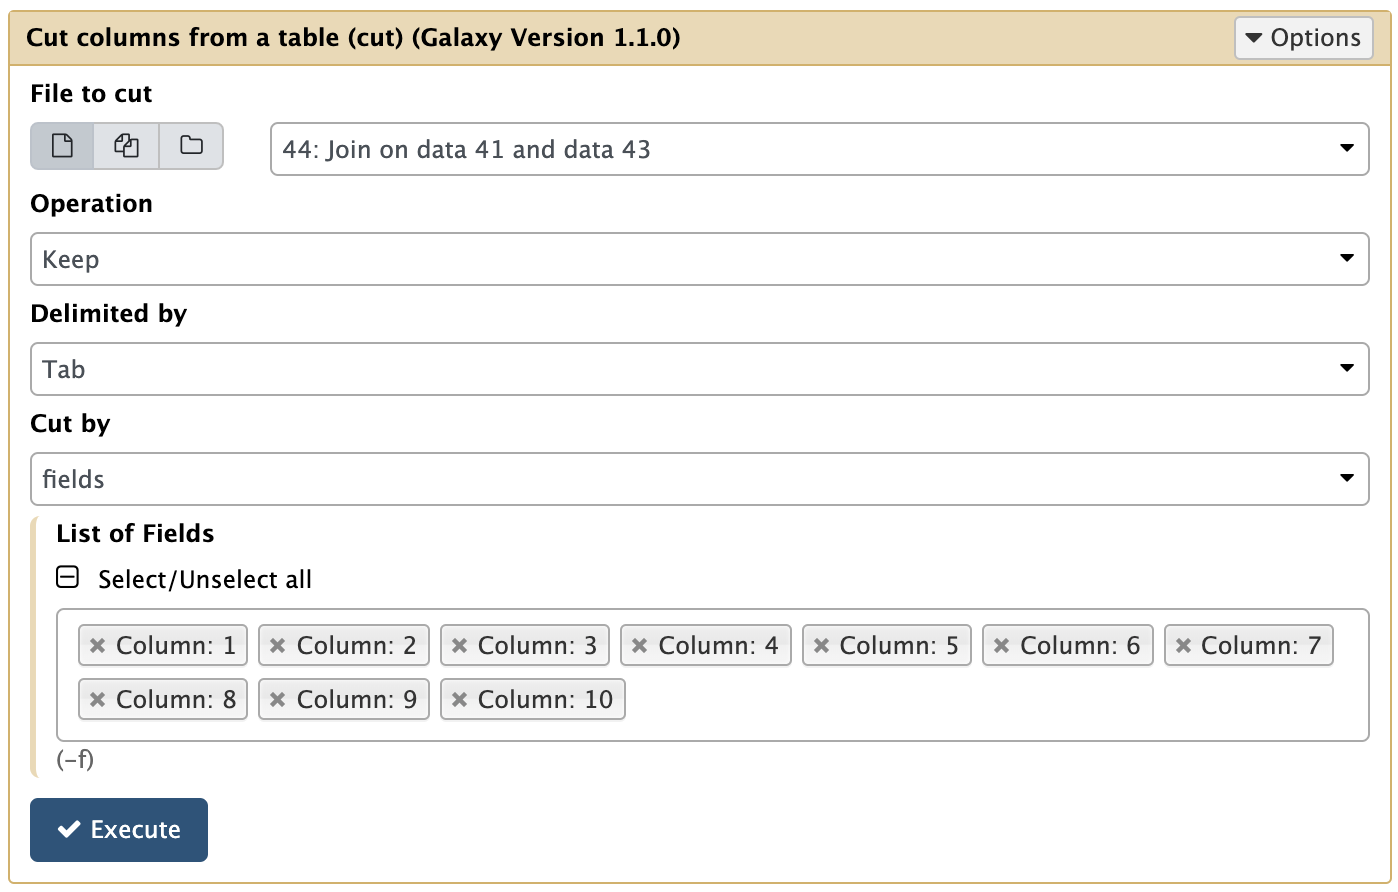Remove Column: 4 tag with x icon
1398x892 pixels.
pos(640,646)
